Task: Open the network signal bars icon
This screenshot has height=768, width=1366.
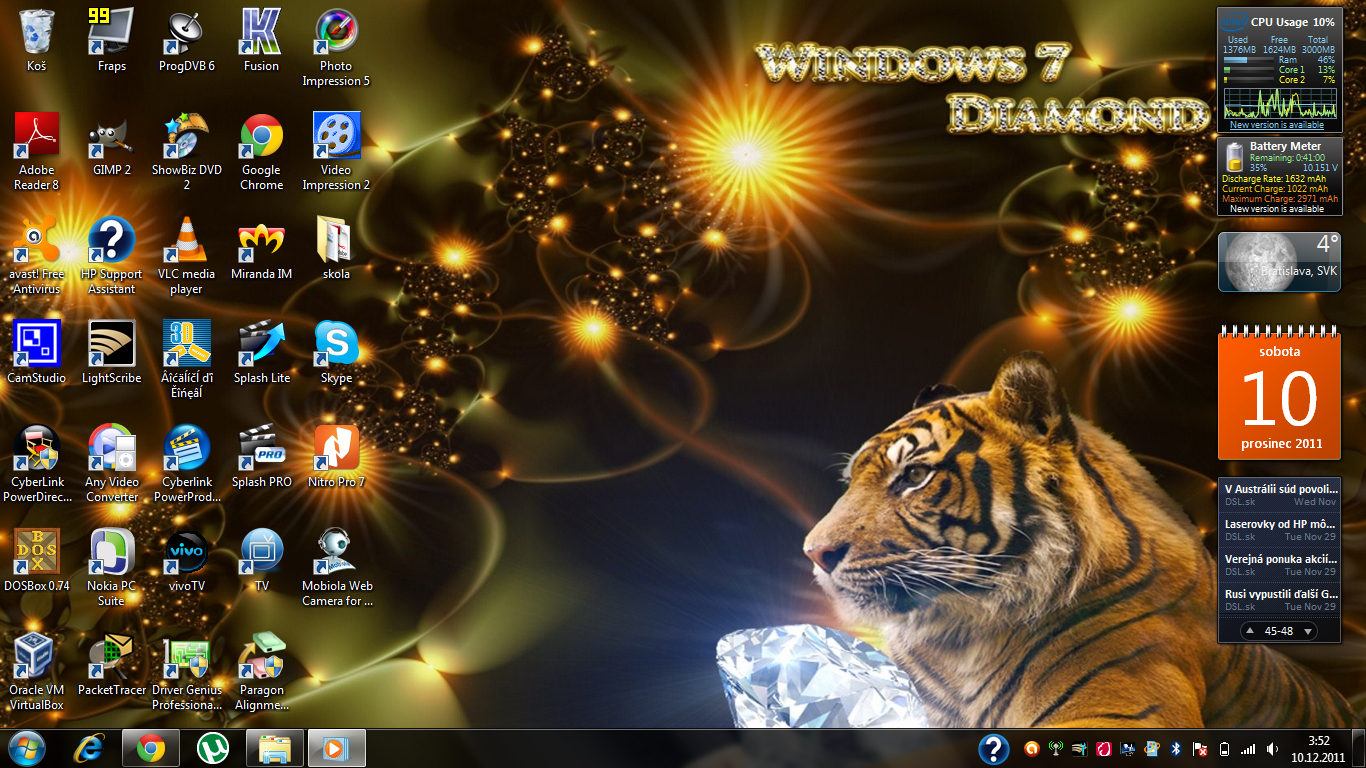Action: (1248, 748)
